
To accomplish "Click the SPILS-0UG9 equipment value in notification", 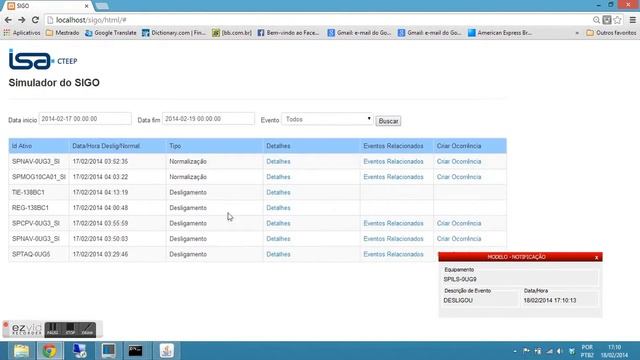I will 460,279.
